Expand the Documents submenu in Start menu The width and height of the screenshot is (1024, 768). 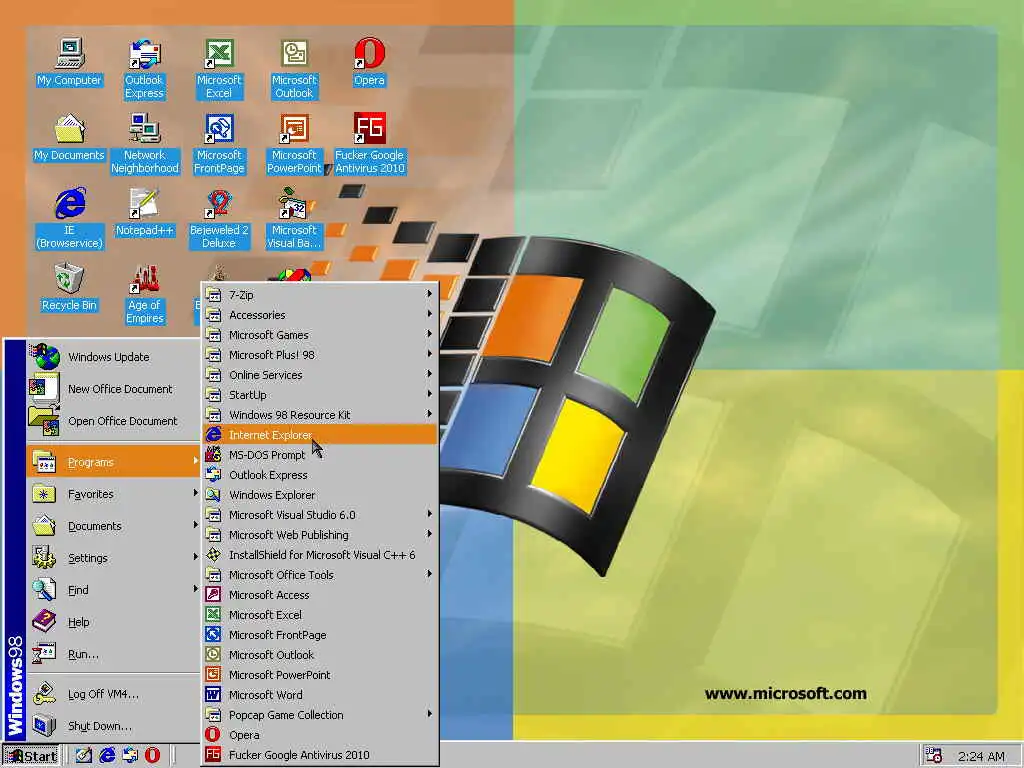point(112,526)
